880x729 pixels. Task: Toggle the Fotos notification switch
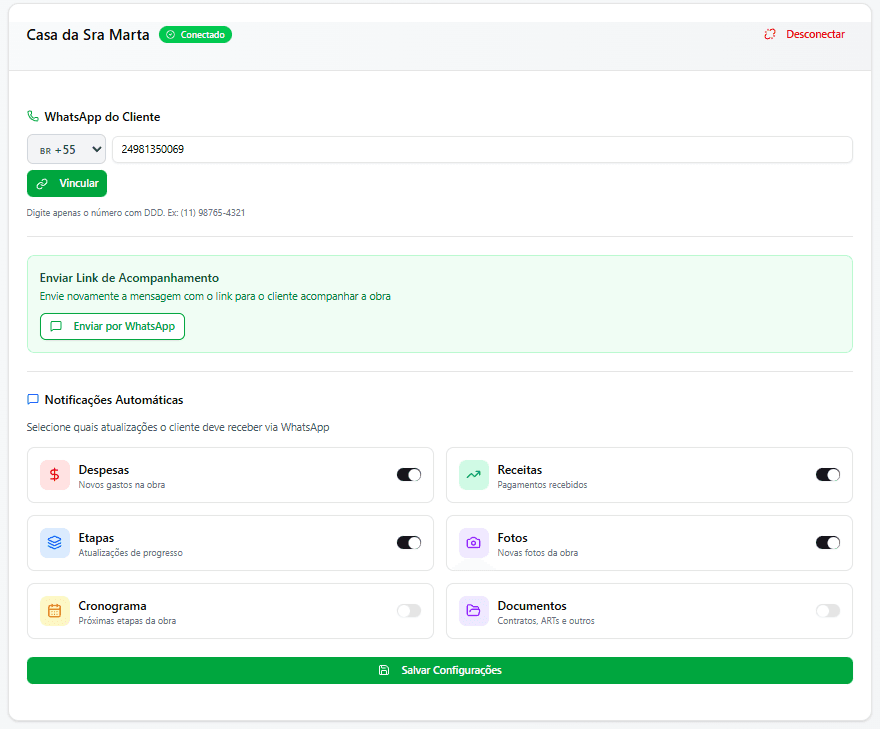pos(828,543)
